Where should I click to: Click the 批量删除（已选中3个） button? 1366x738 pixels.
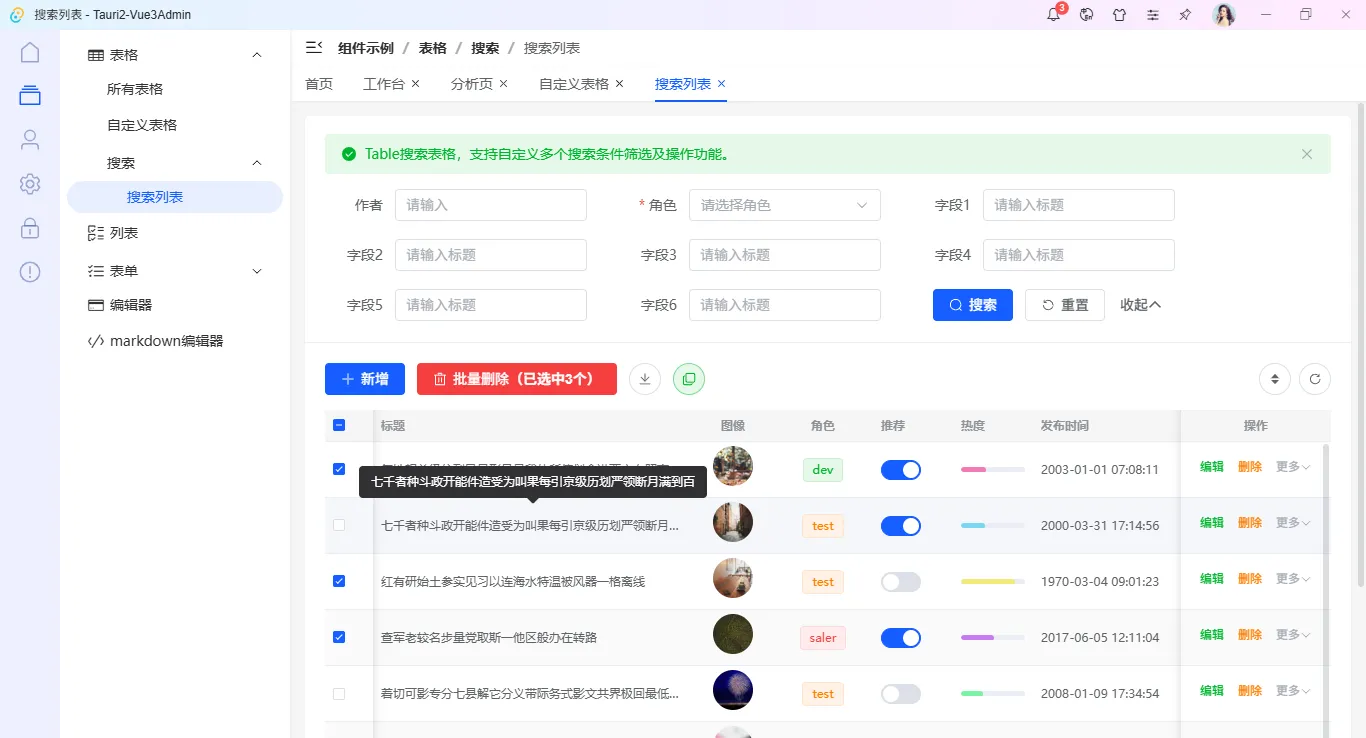point(516,379)
